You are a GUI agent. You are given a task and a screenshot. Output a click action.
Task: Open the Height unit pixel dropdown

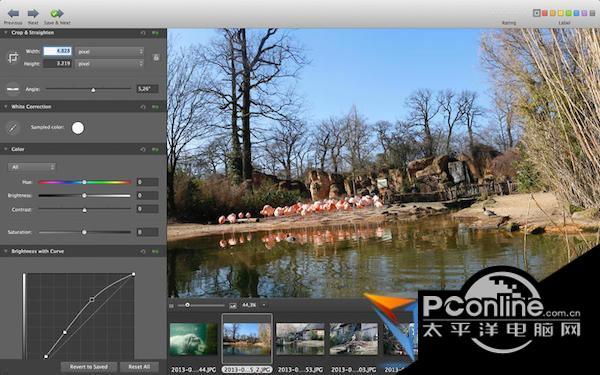coord(110,64)
